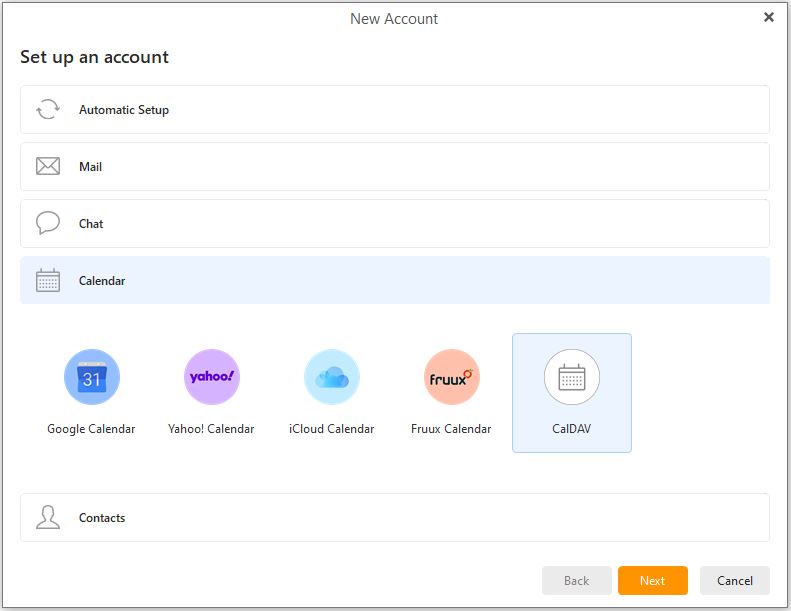
Task: Click the Cancel button
Action: pyautogui.click(x=734, y=581)
